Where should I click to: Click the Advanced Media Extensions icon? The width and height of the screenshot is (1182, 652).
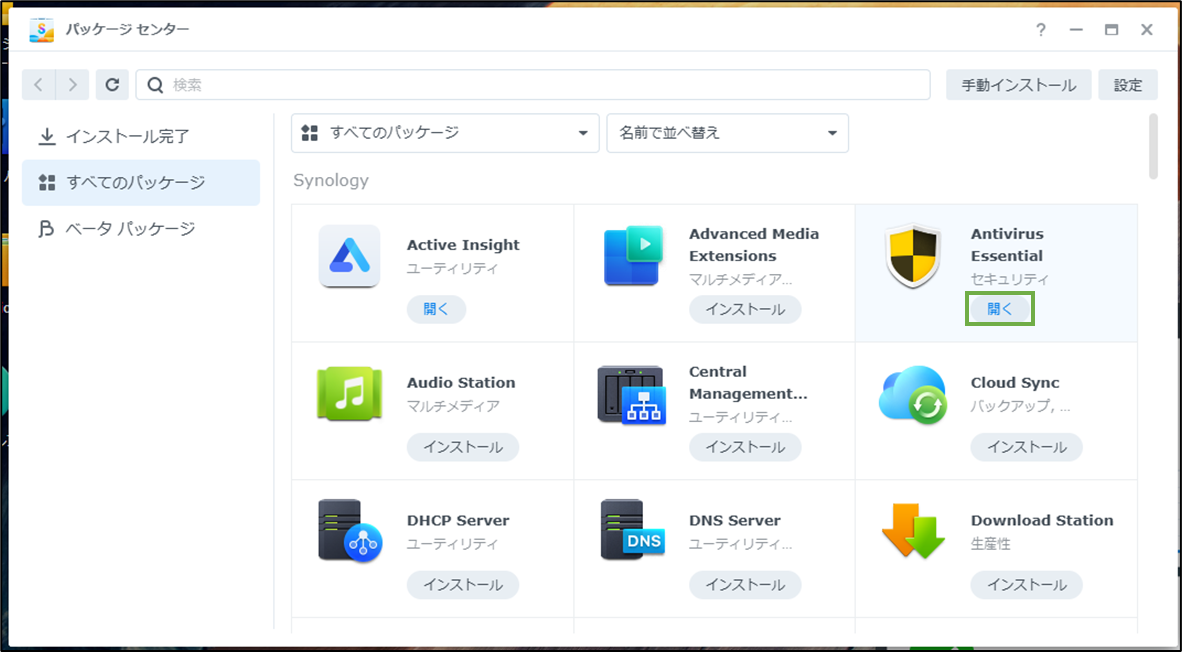(x=633, y=256)
